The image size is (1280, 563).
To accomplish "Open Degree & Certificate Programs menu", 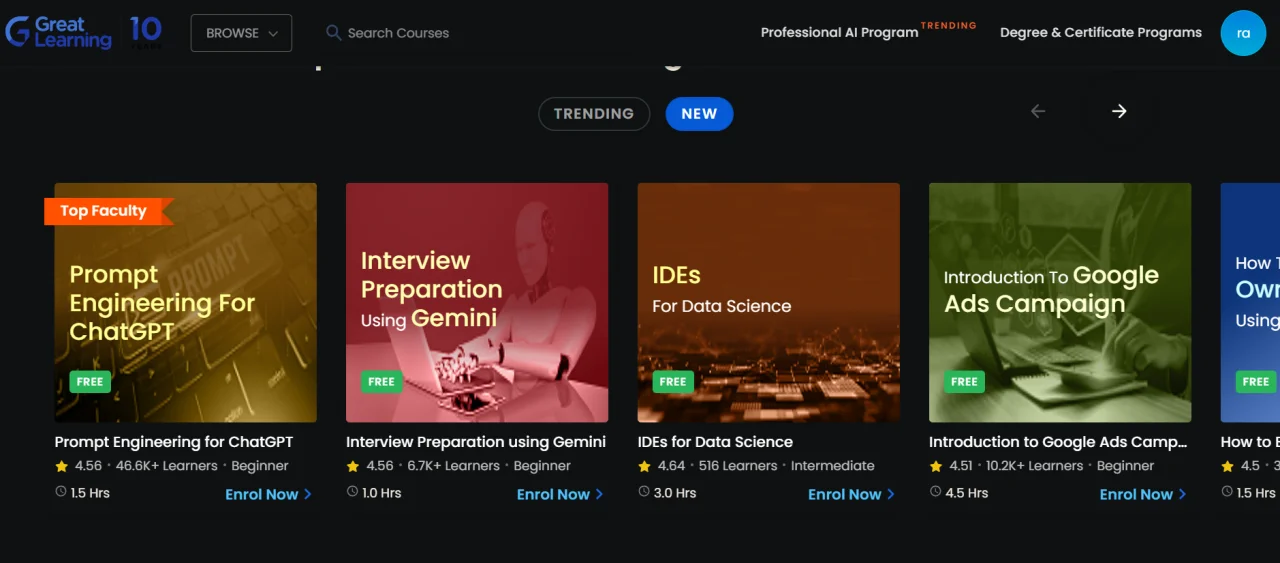I will 1101,32.
